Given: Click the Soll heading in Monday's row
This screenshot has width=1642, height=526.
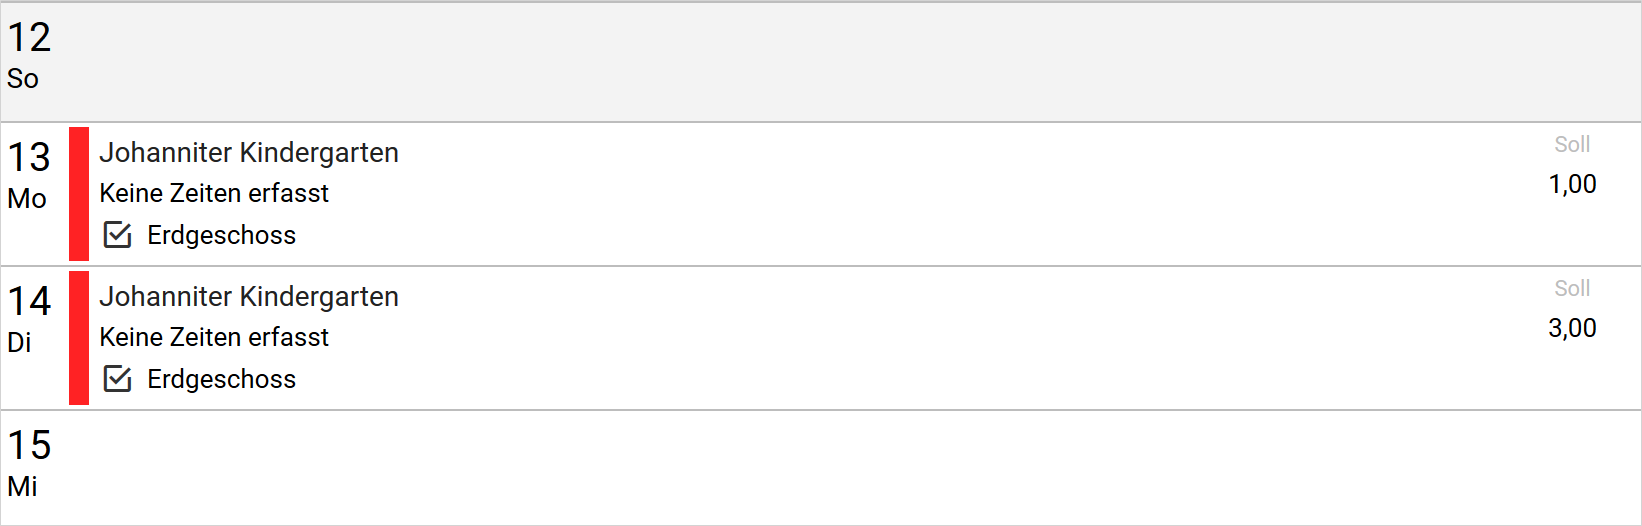Looking at the screenshot, I should coord(1572,145).
